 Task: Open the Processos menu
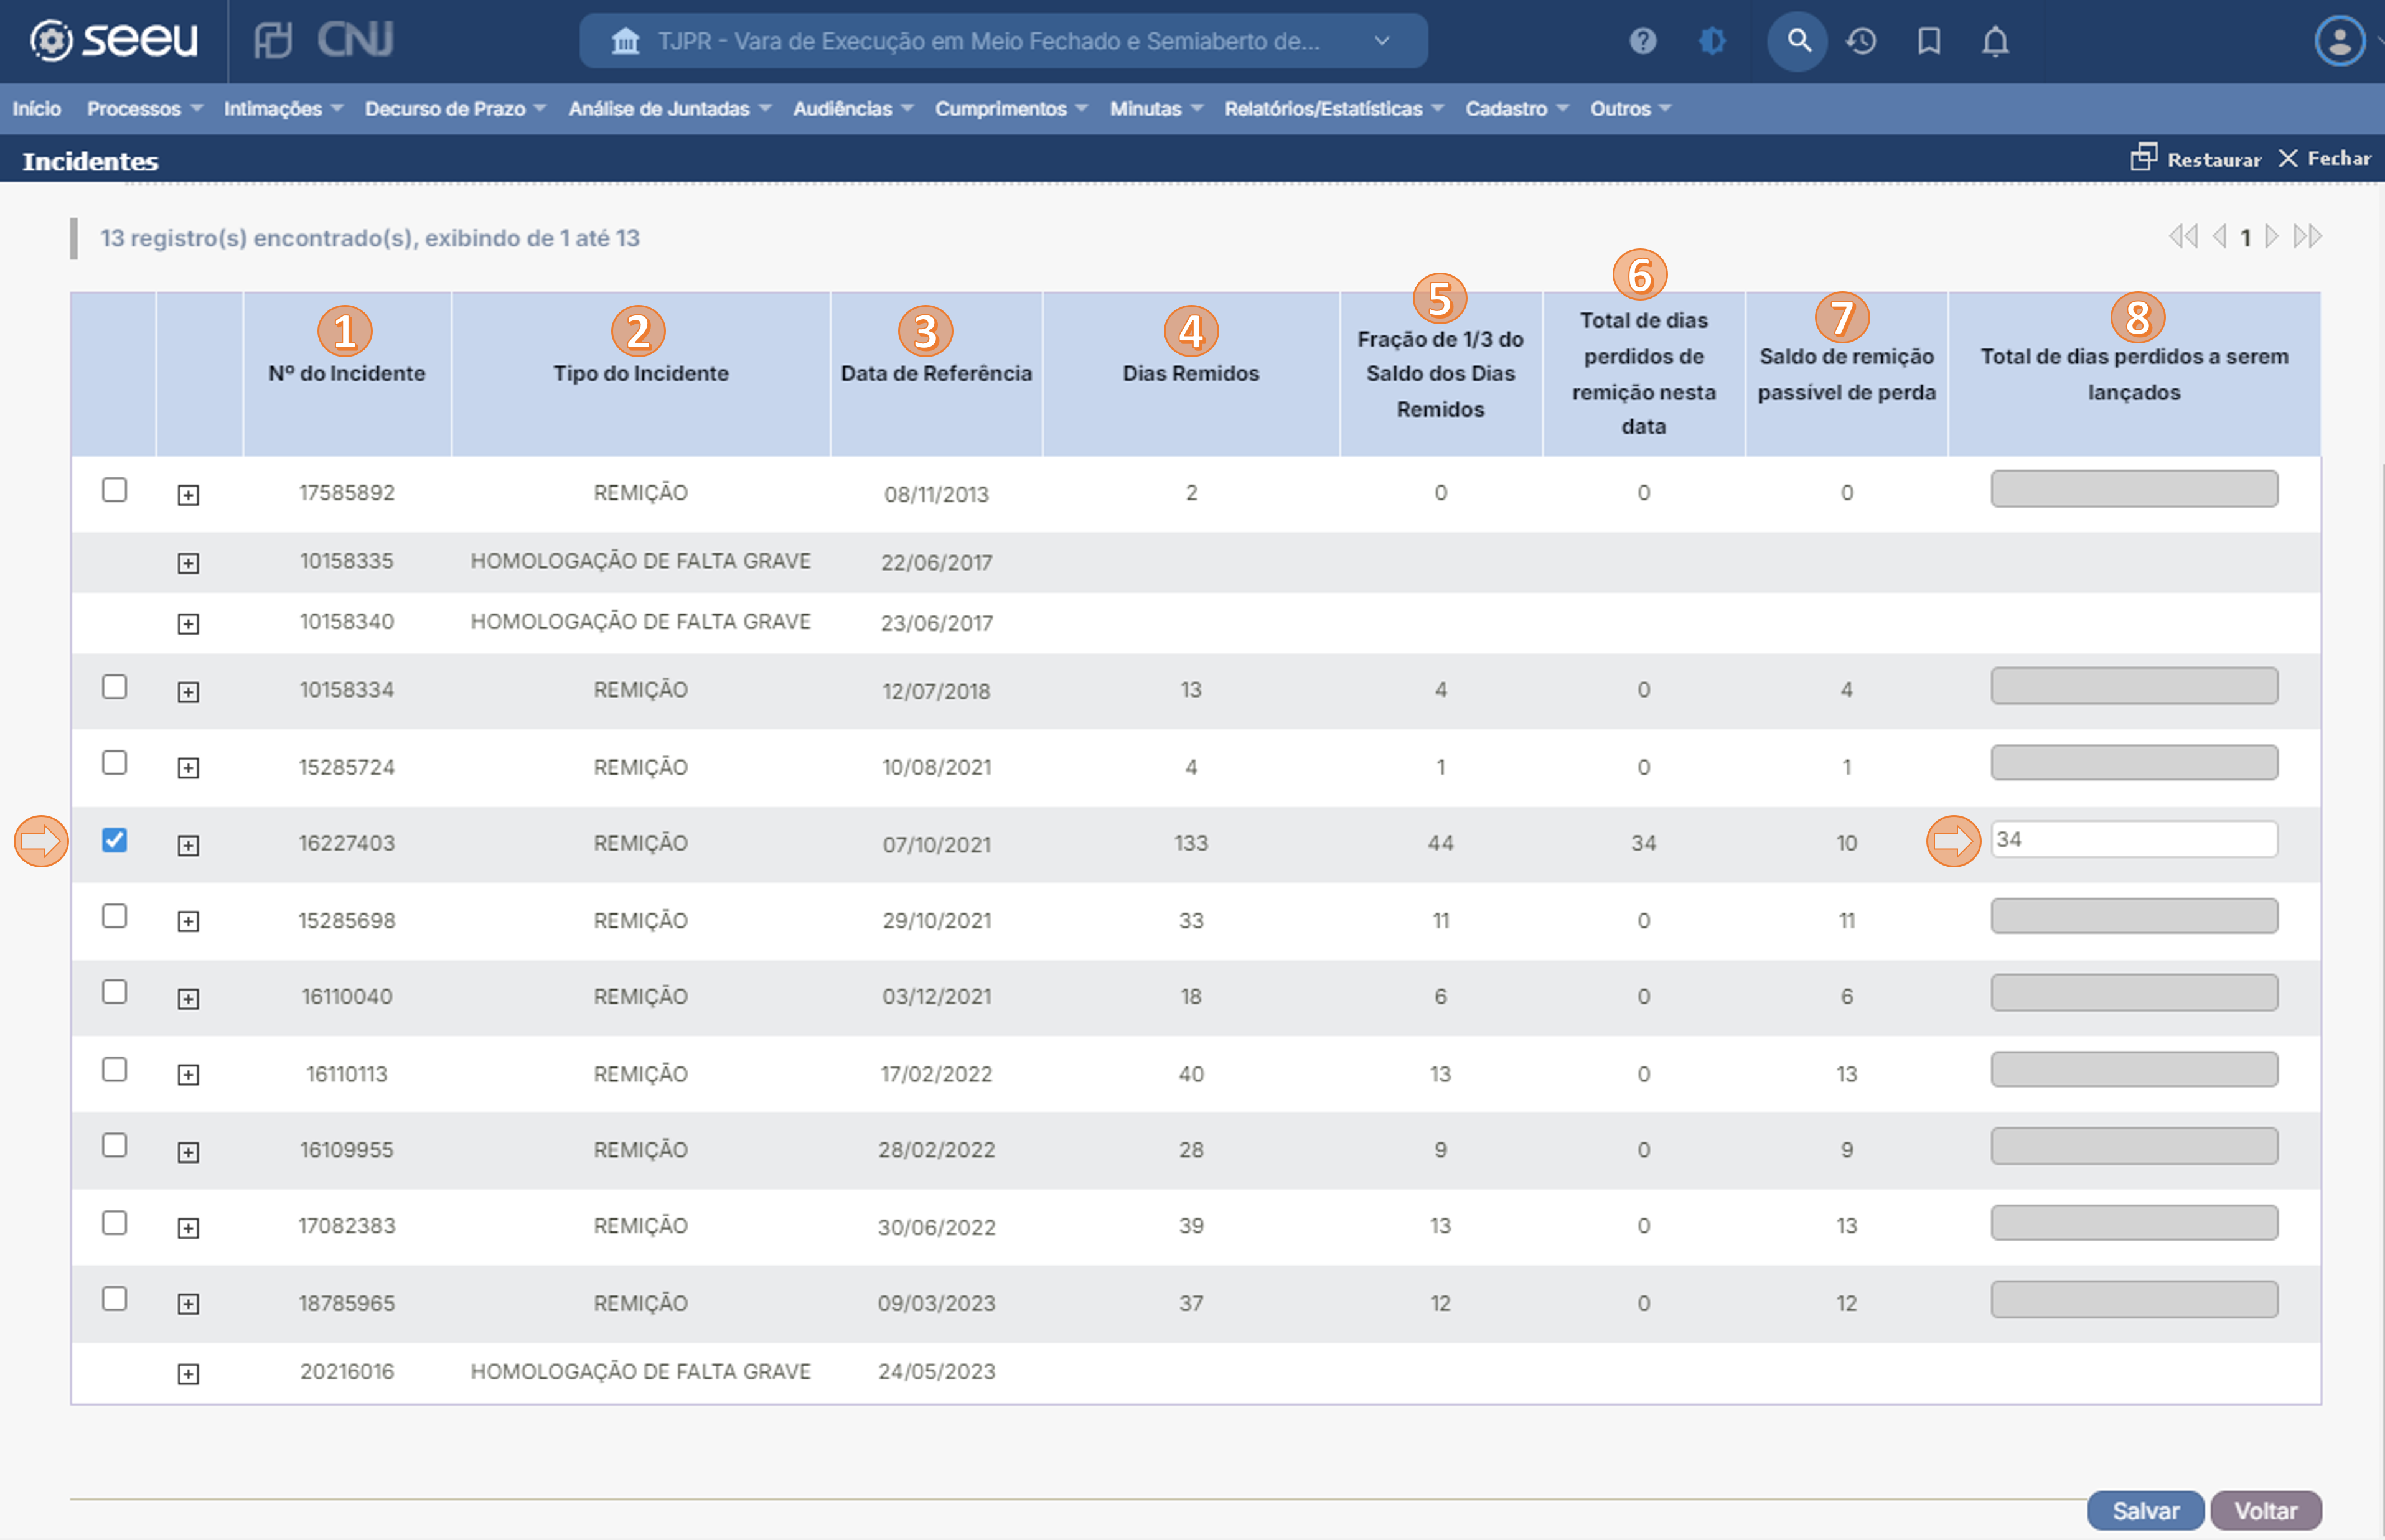tap(145, 109)
